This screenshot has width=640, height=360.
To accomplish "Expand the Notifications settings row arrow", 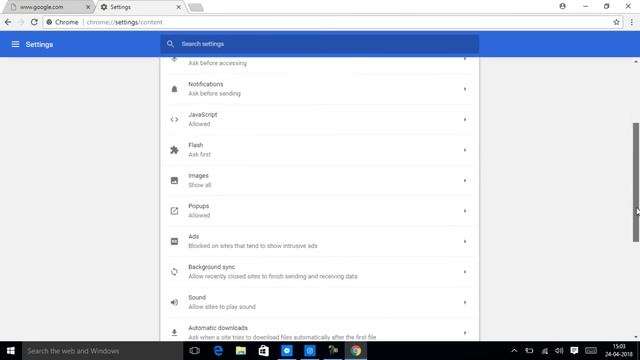I will (465, 89).
